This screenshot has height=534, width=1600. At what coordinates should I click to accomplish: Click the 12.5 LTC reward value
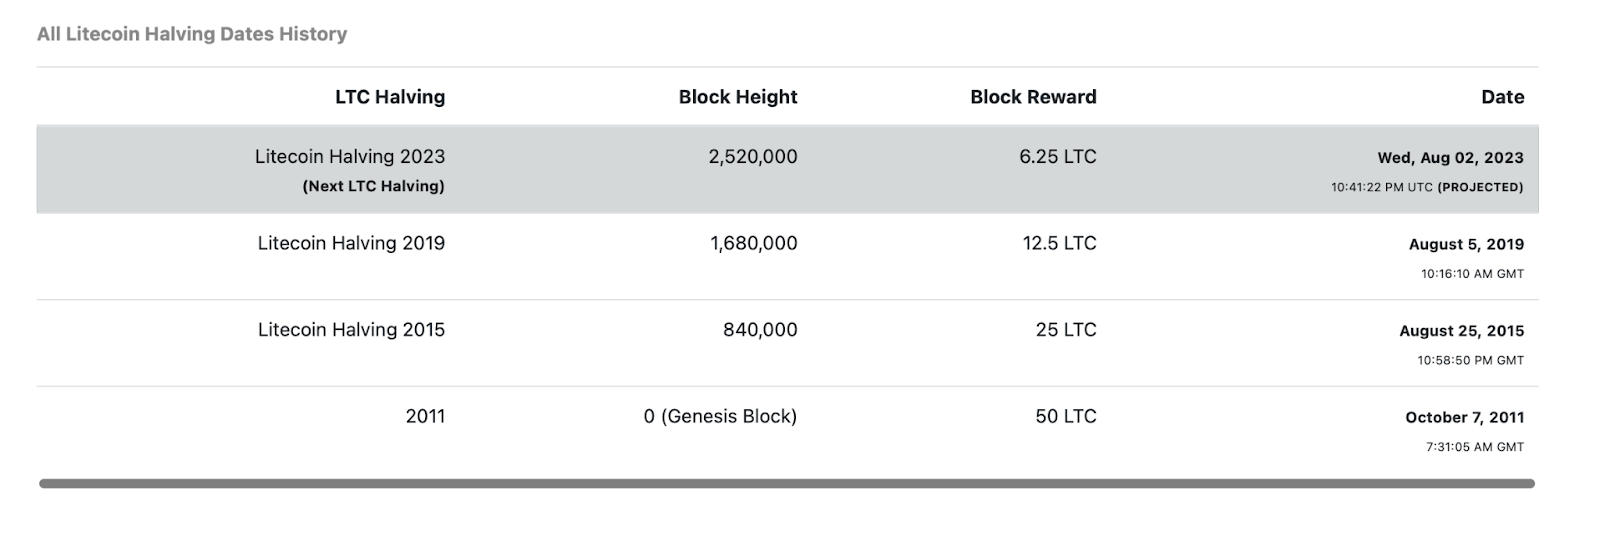1059,243
